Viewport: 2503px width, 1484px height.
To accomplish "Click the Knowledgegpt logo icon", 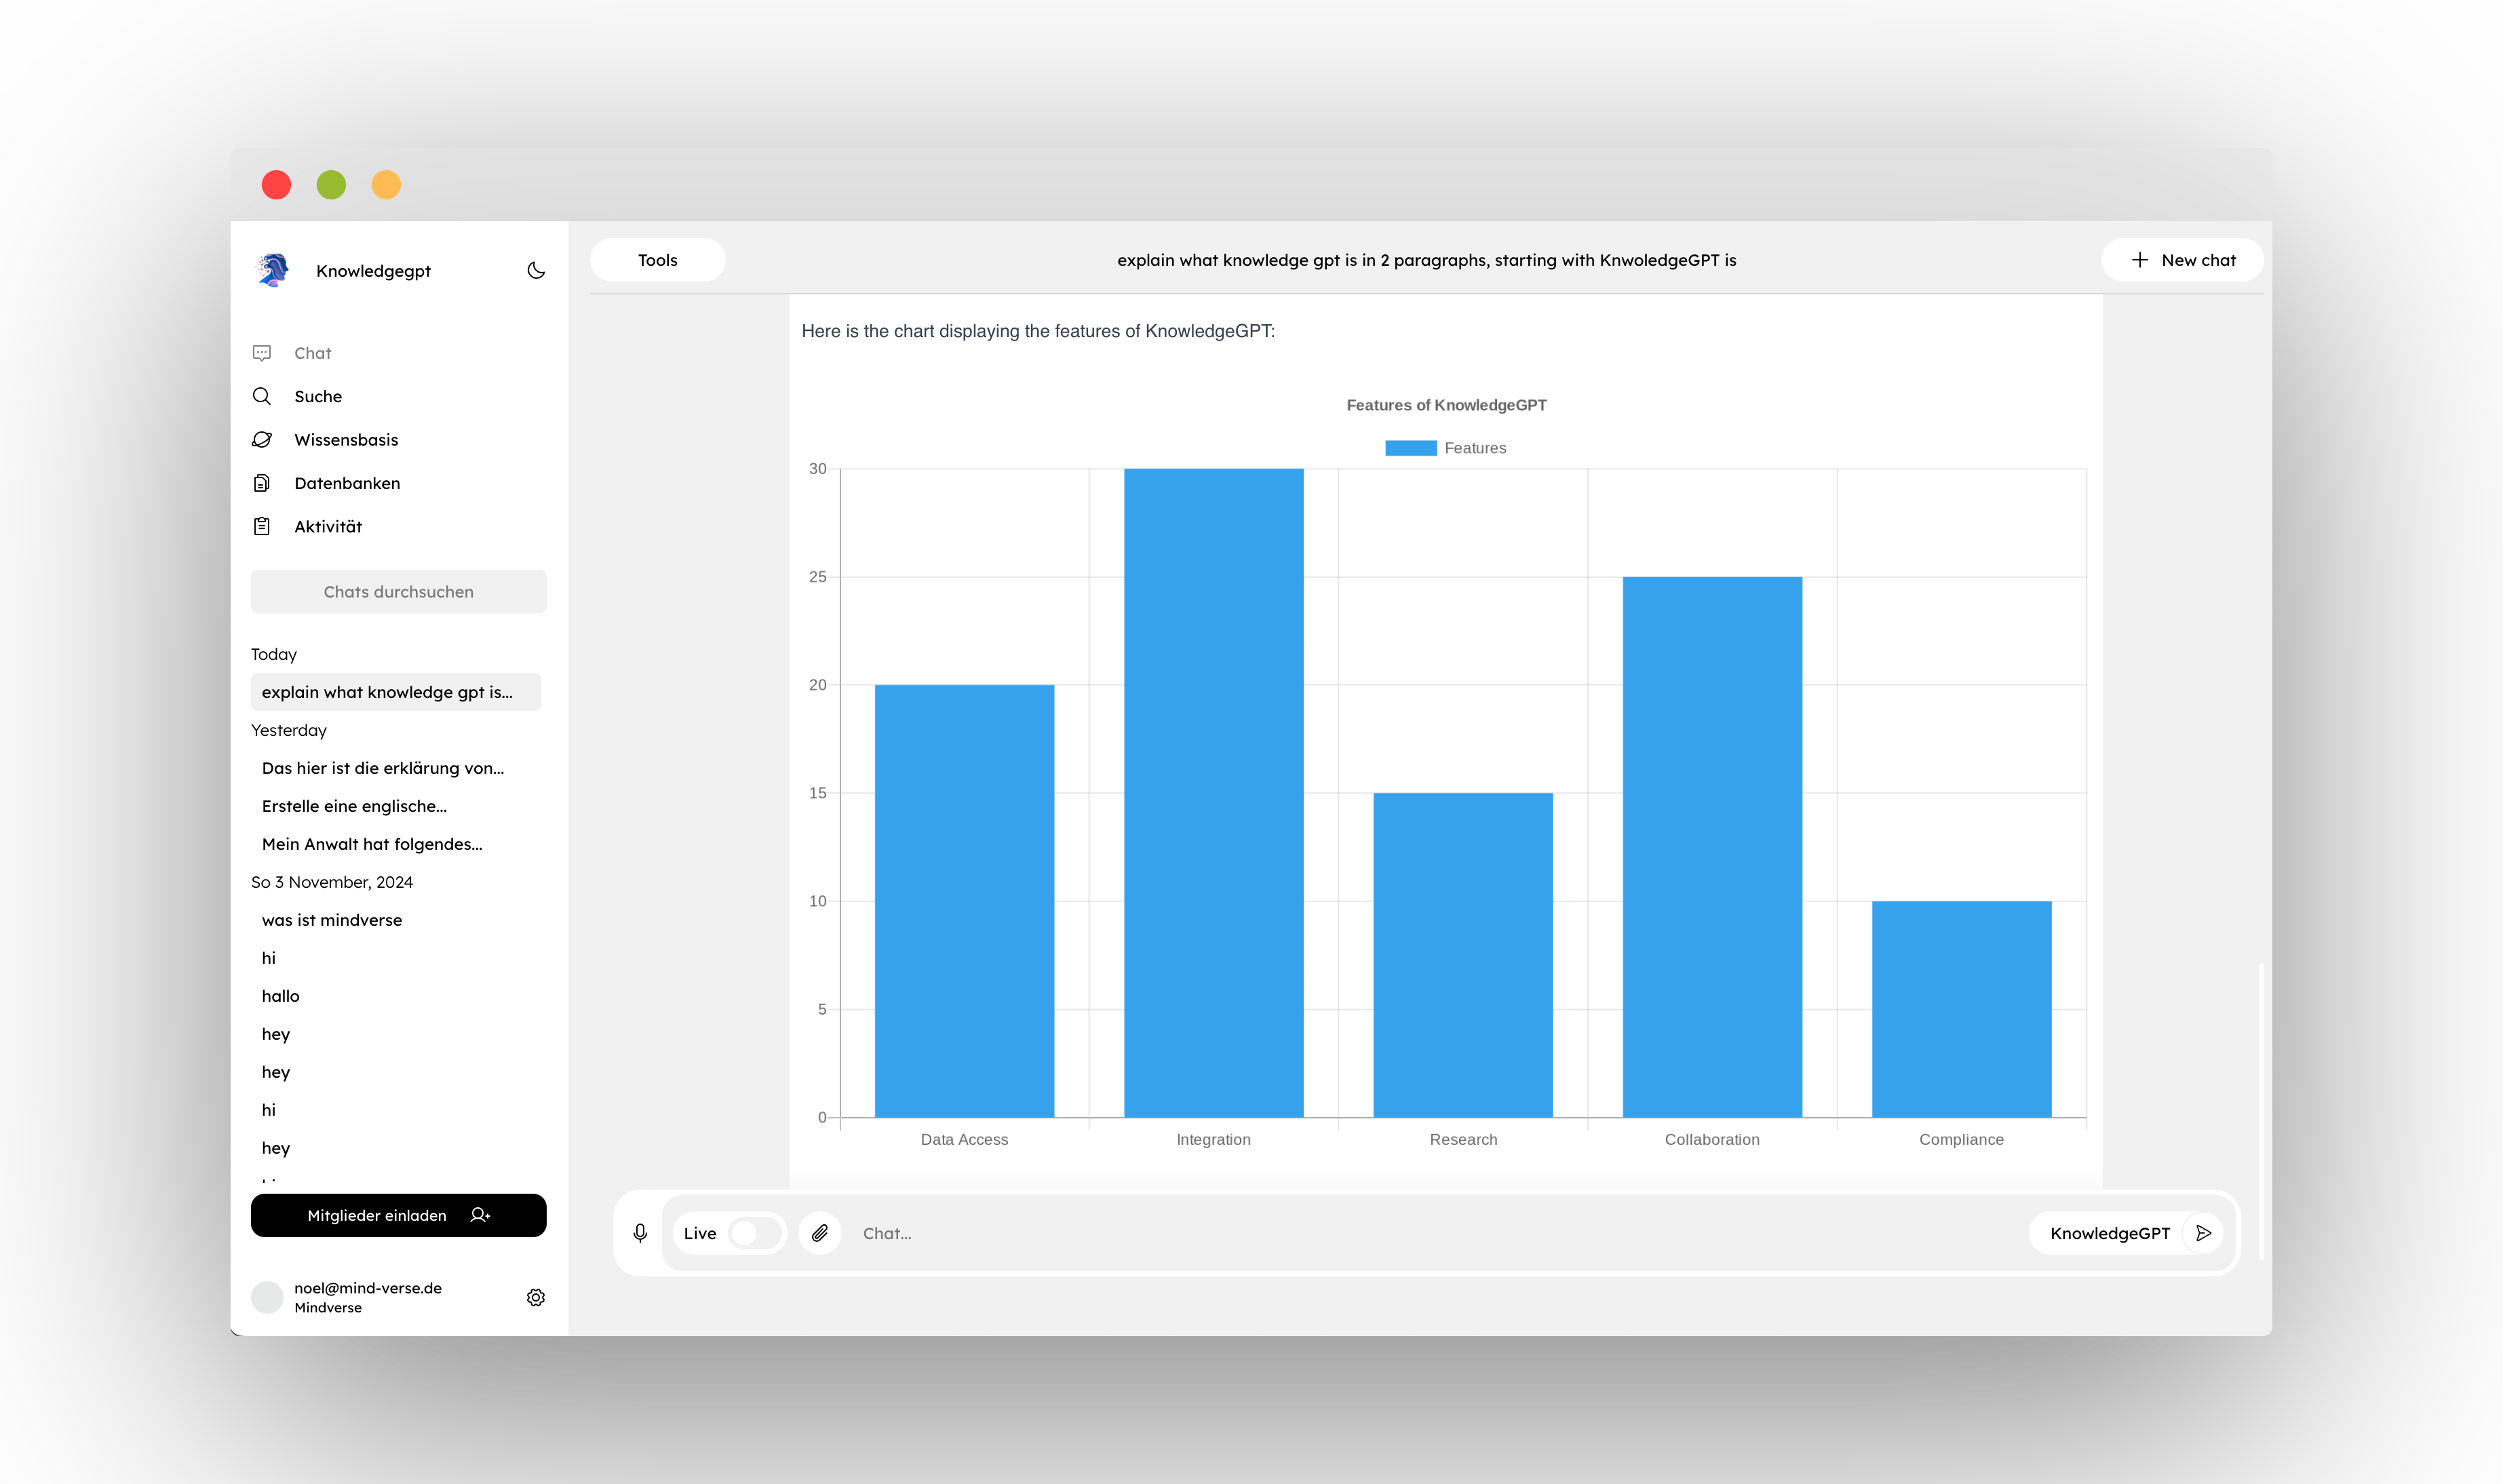I will point(273,270).
